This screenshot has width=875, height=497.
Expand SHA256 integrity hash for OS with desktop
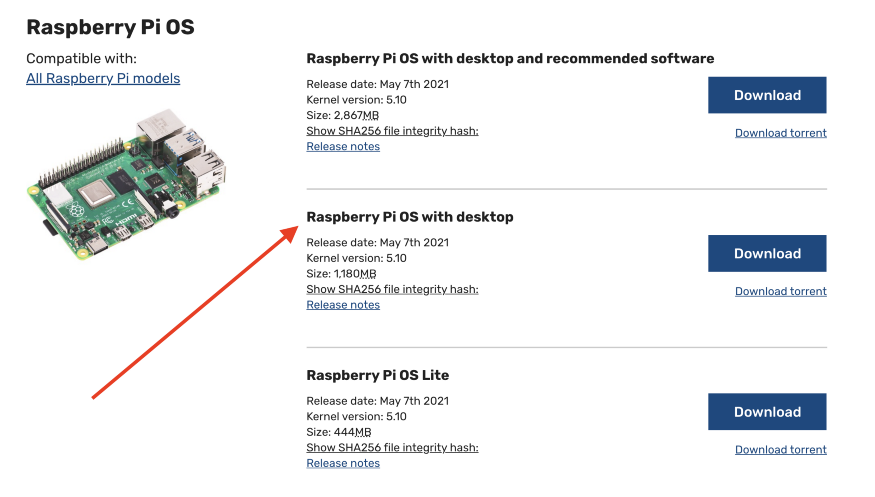coord(392,289)
